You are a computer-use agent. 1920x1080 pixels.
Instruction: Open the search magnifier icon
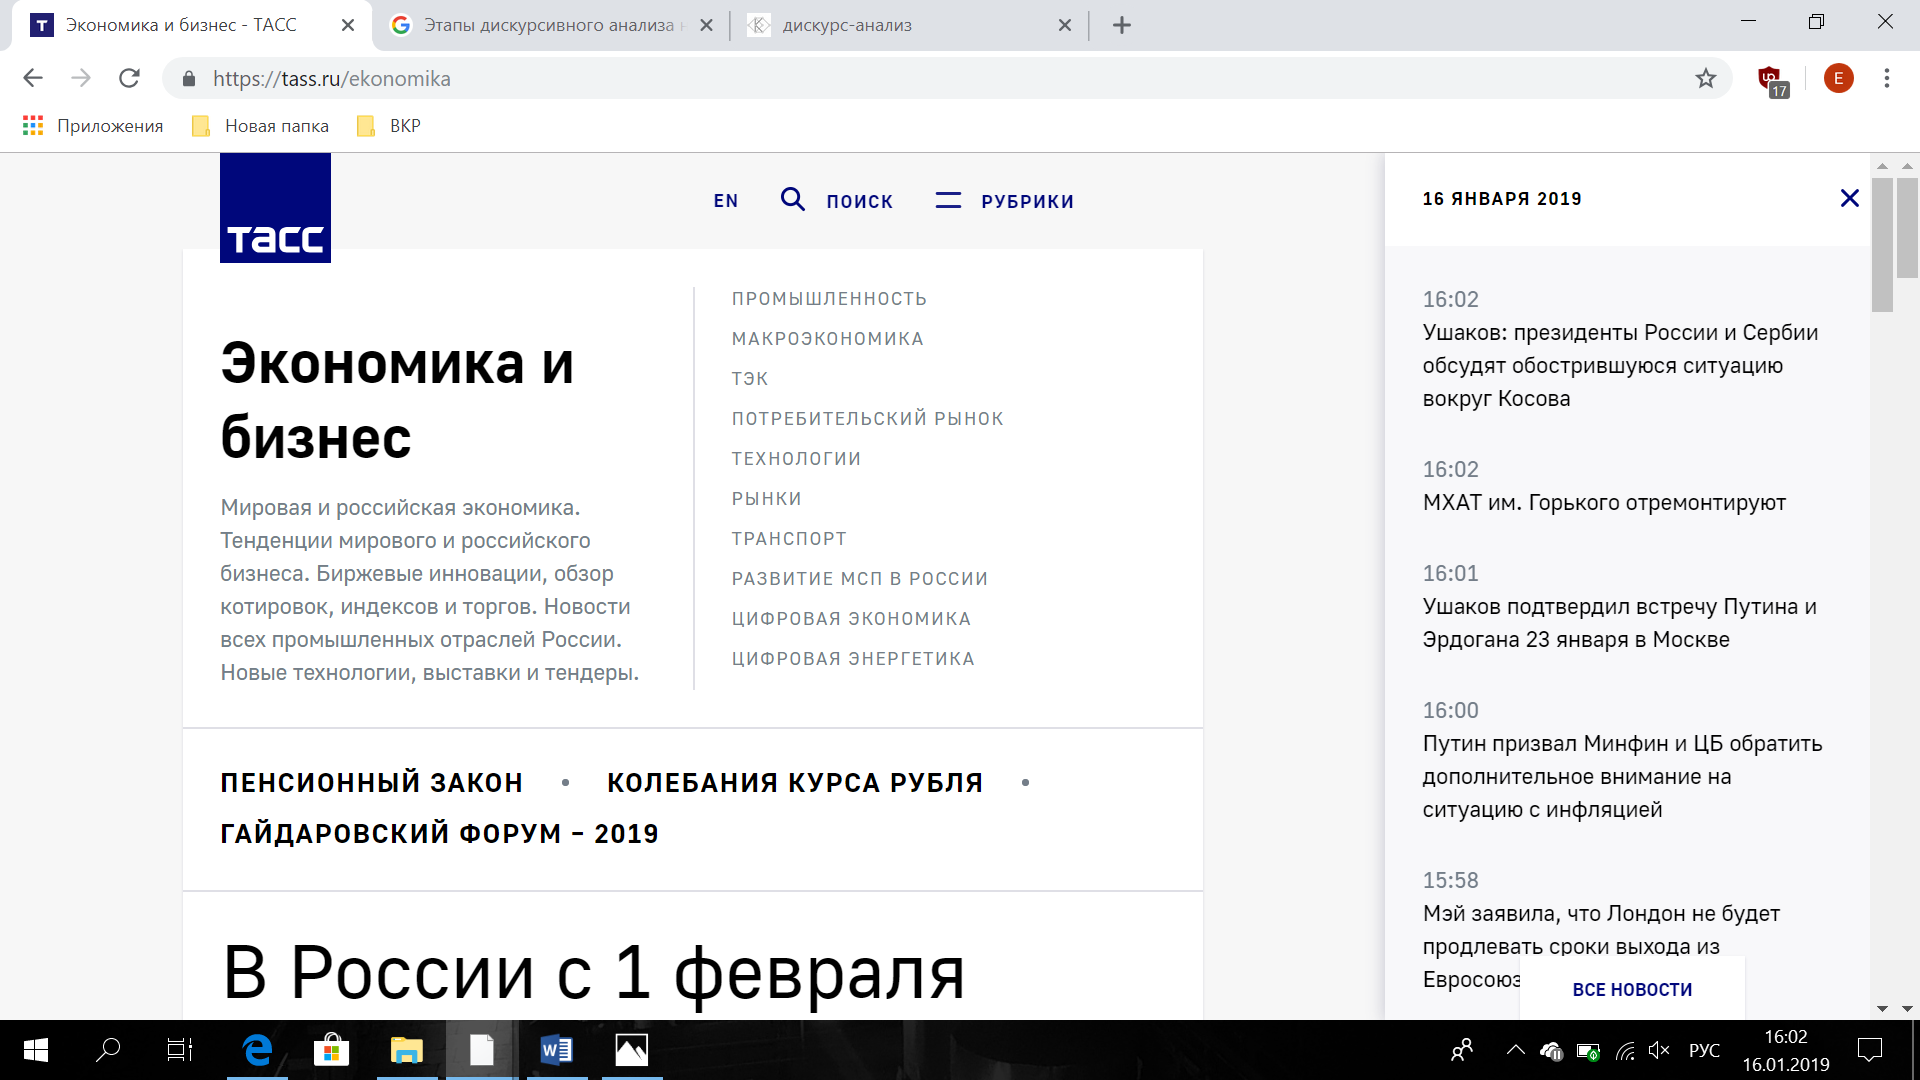(x=793, y=200)
